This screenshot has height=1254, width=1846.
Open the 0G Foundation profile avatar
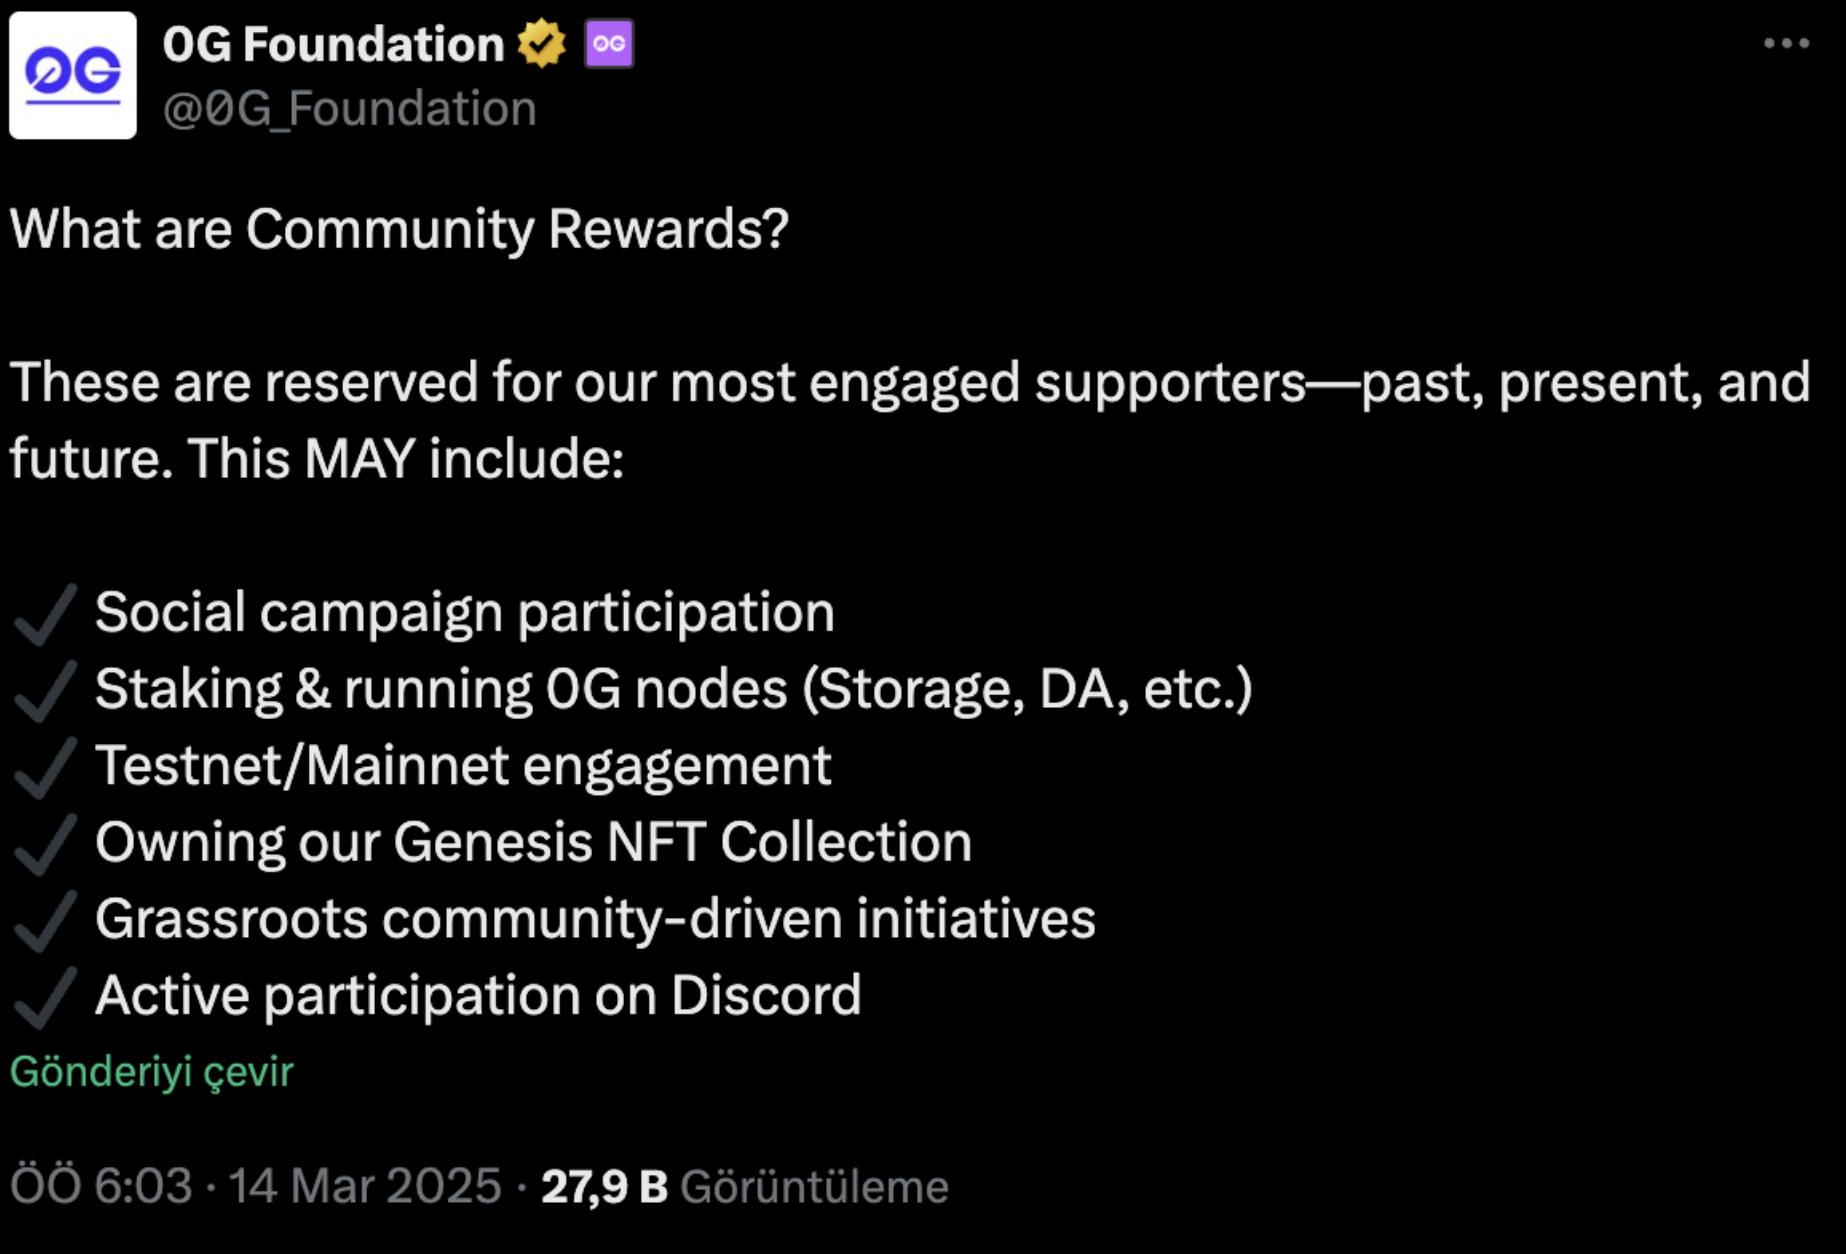pos(73,75)
